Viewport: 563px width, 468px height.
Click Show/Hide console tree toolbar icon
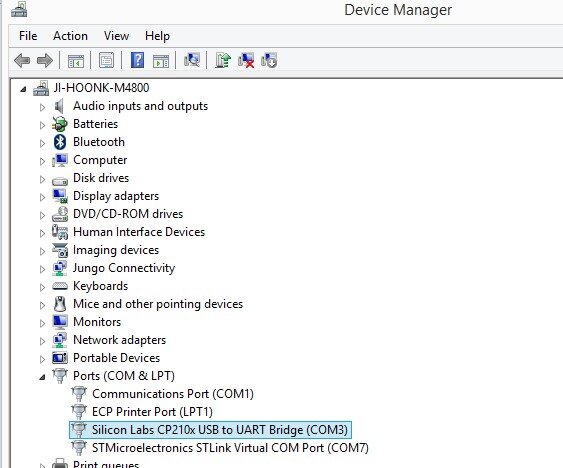tap(76, 60)
